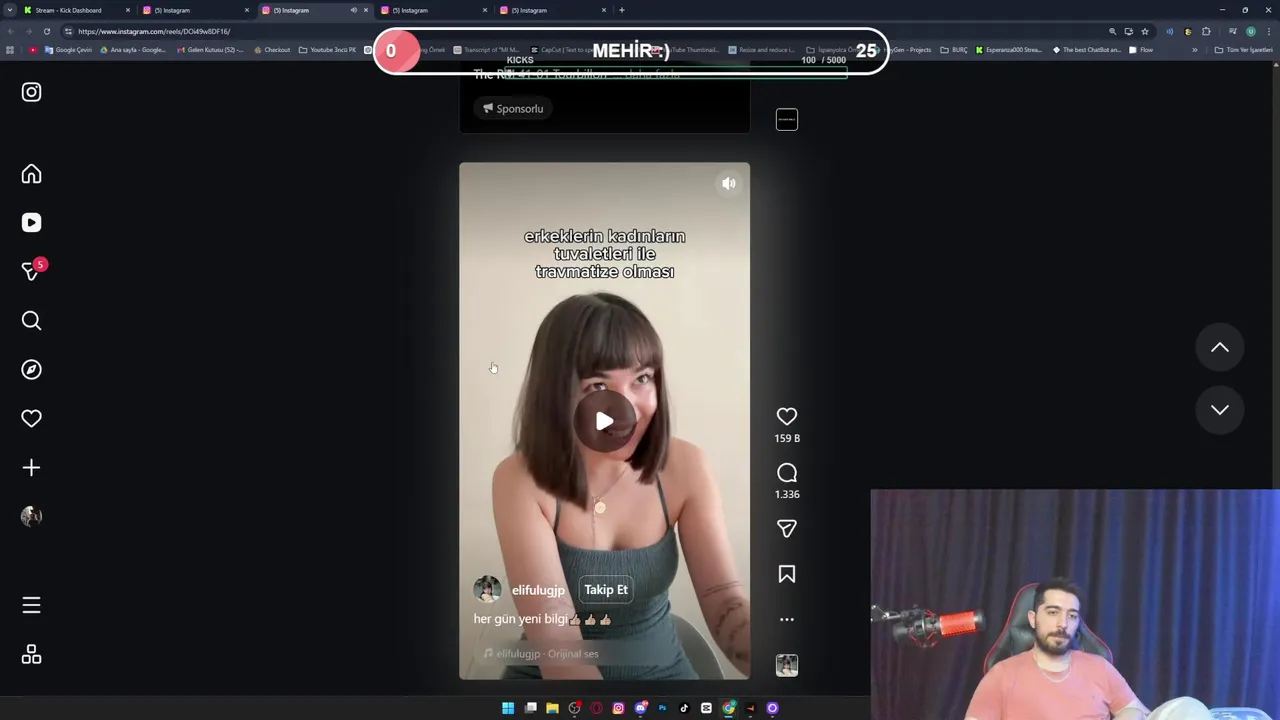1280x720 pixels.
Task: Show hidden bookmarks overflow chevron
Action: click(x=1194, y=50)
